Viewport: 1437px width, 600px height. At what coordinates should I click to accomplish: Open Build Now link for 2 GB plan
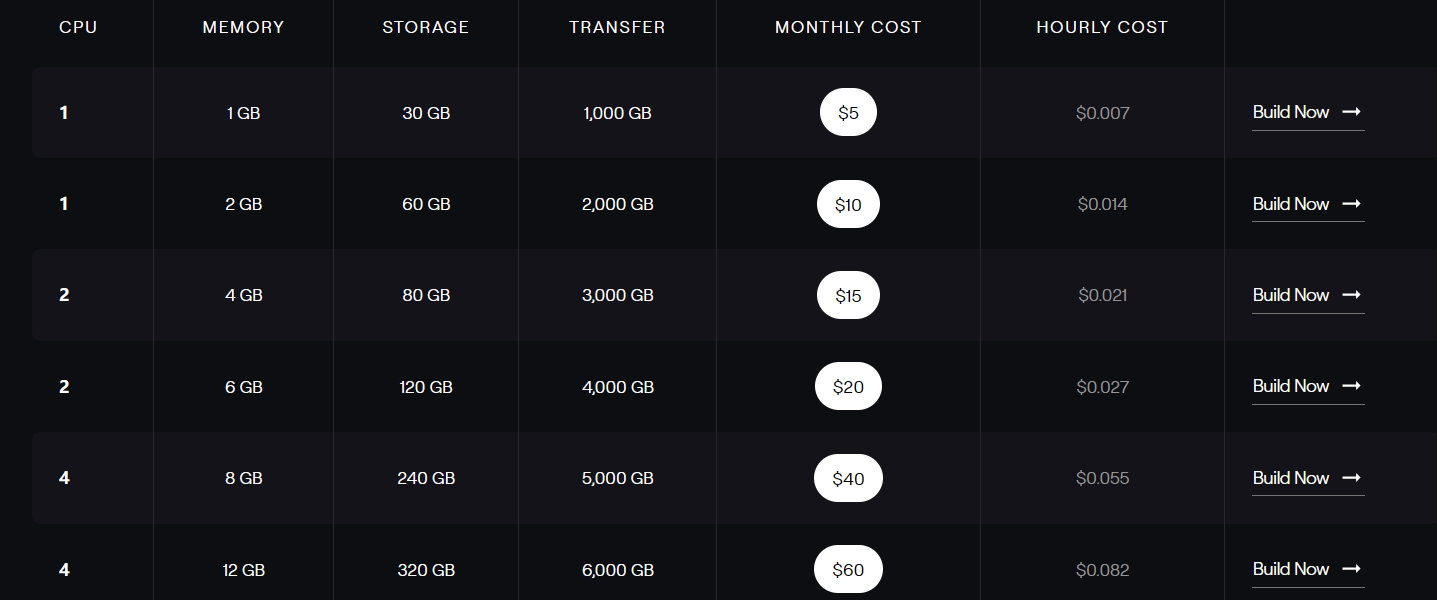(x=1290, y=204)
